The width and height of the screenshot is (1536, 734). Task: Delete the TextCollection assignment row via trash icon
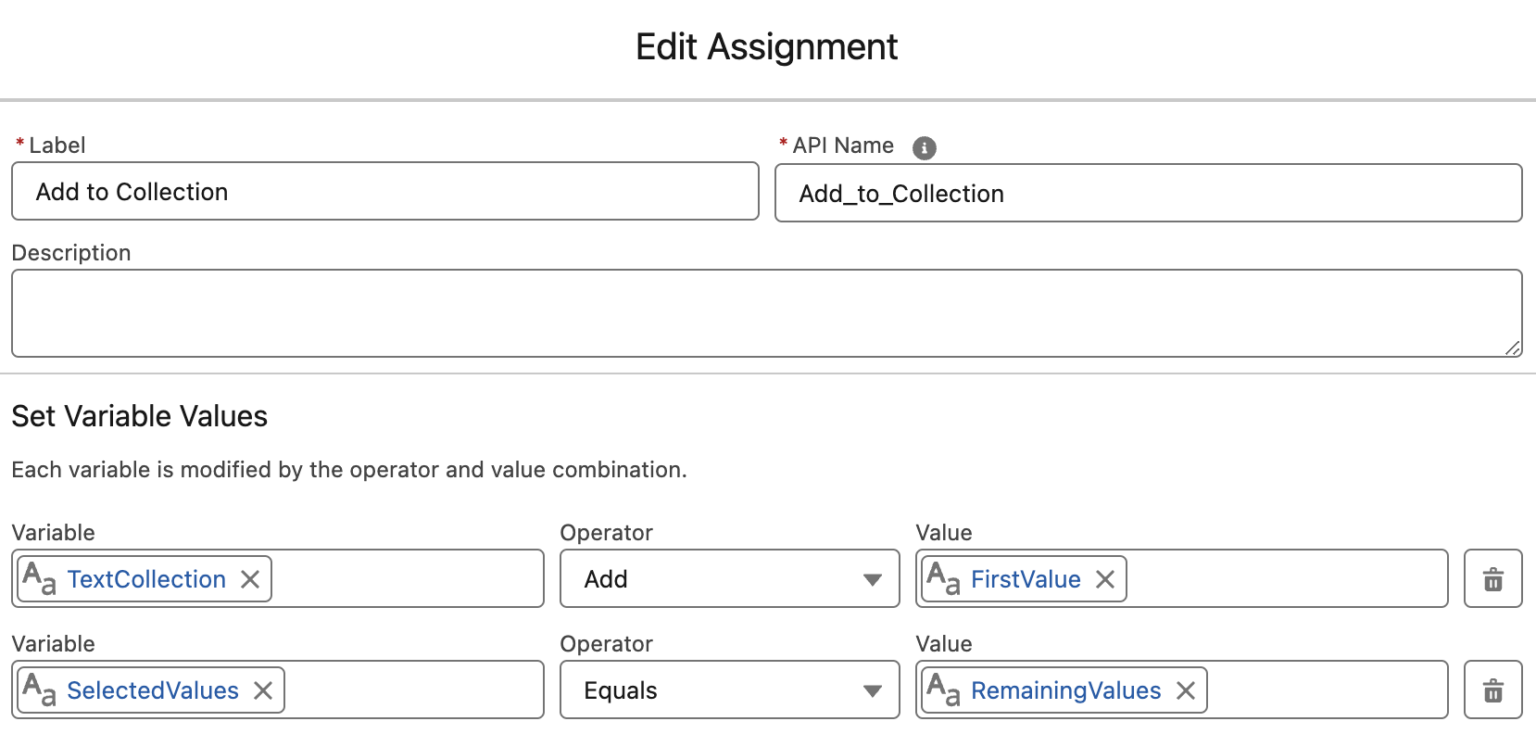point(1492,578)
